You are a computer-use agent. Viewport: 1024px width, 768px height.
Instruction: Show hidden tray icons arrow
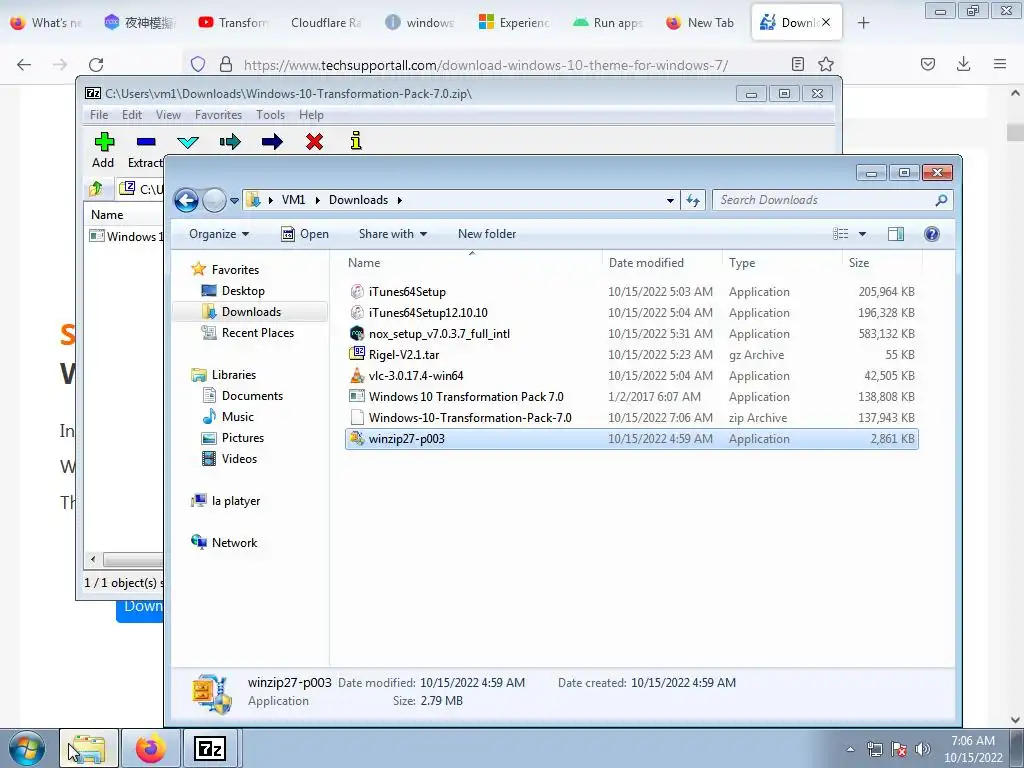click(x=850, y=749)
